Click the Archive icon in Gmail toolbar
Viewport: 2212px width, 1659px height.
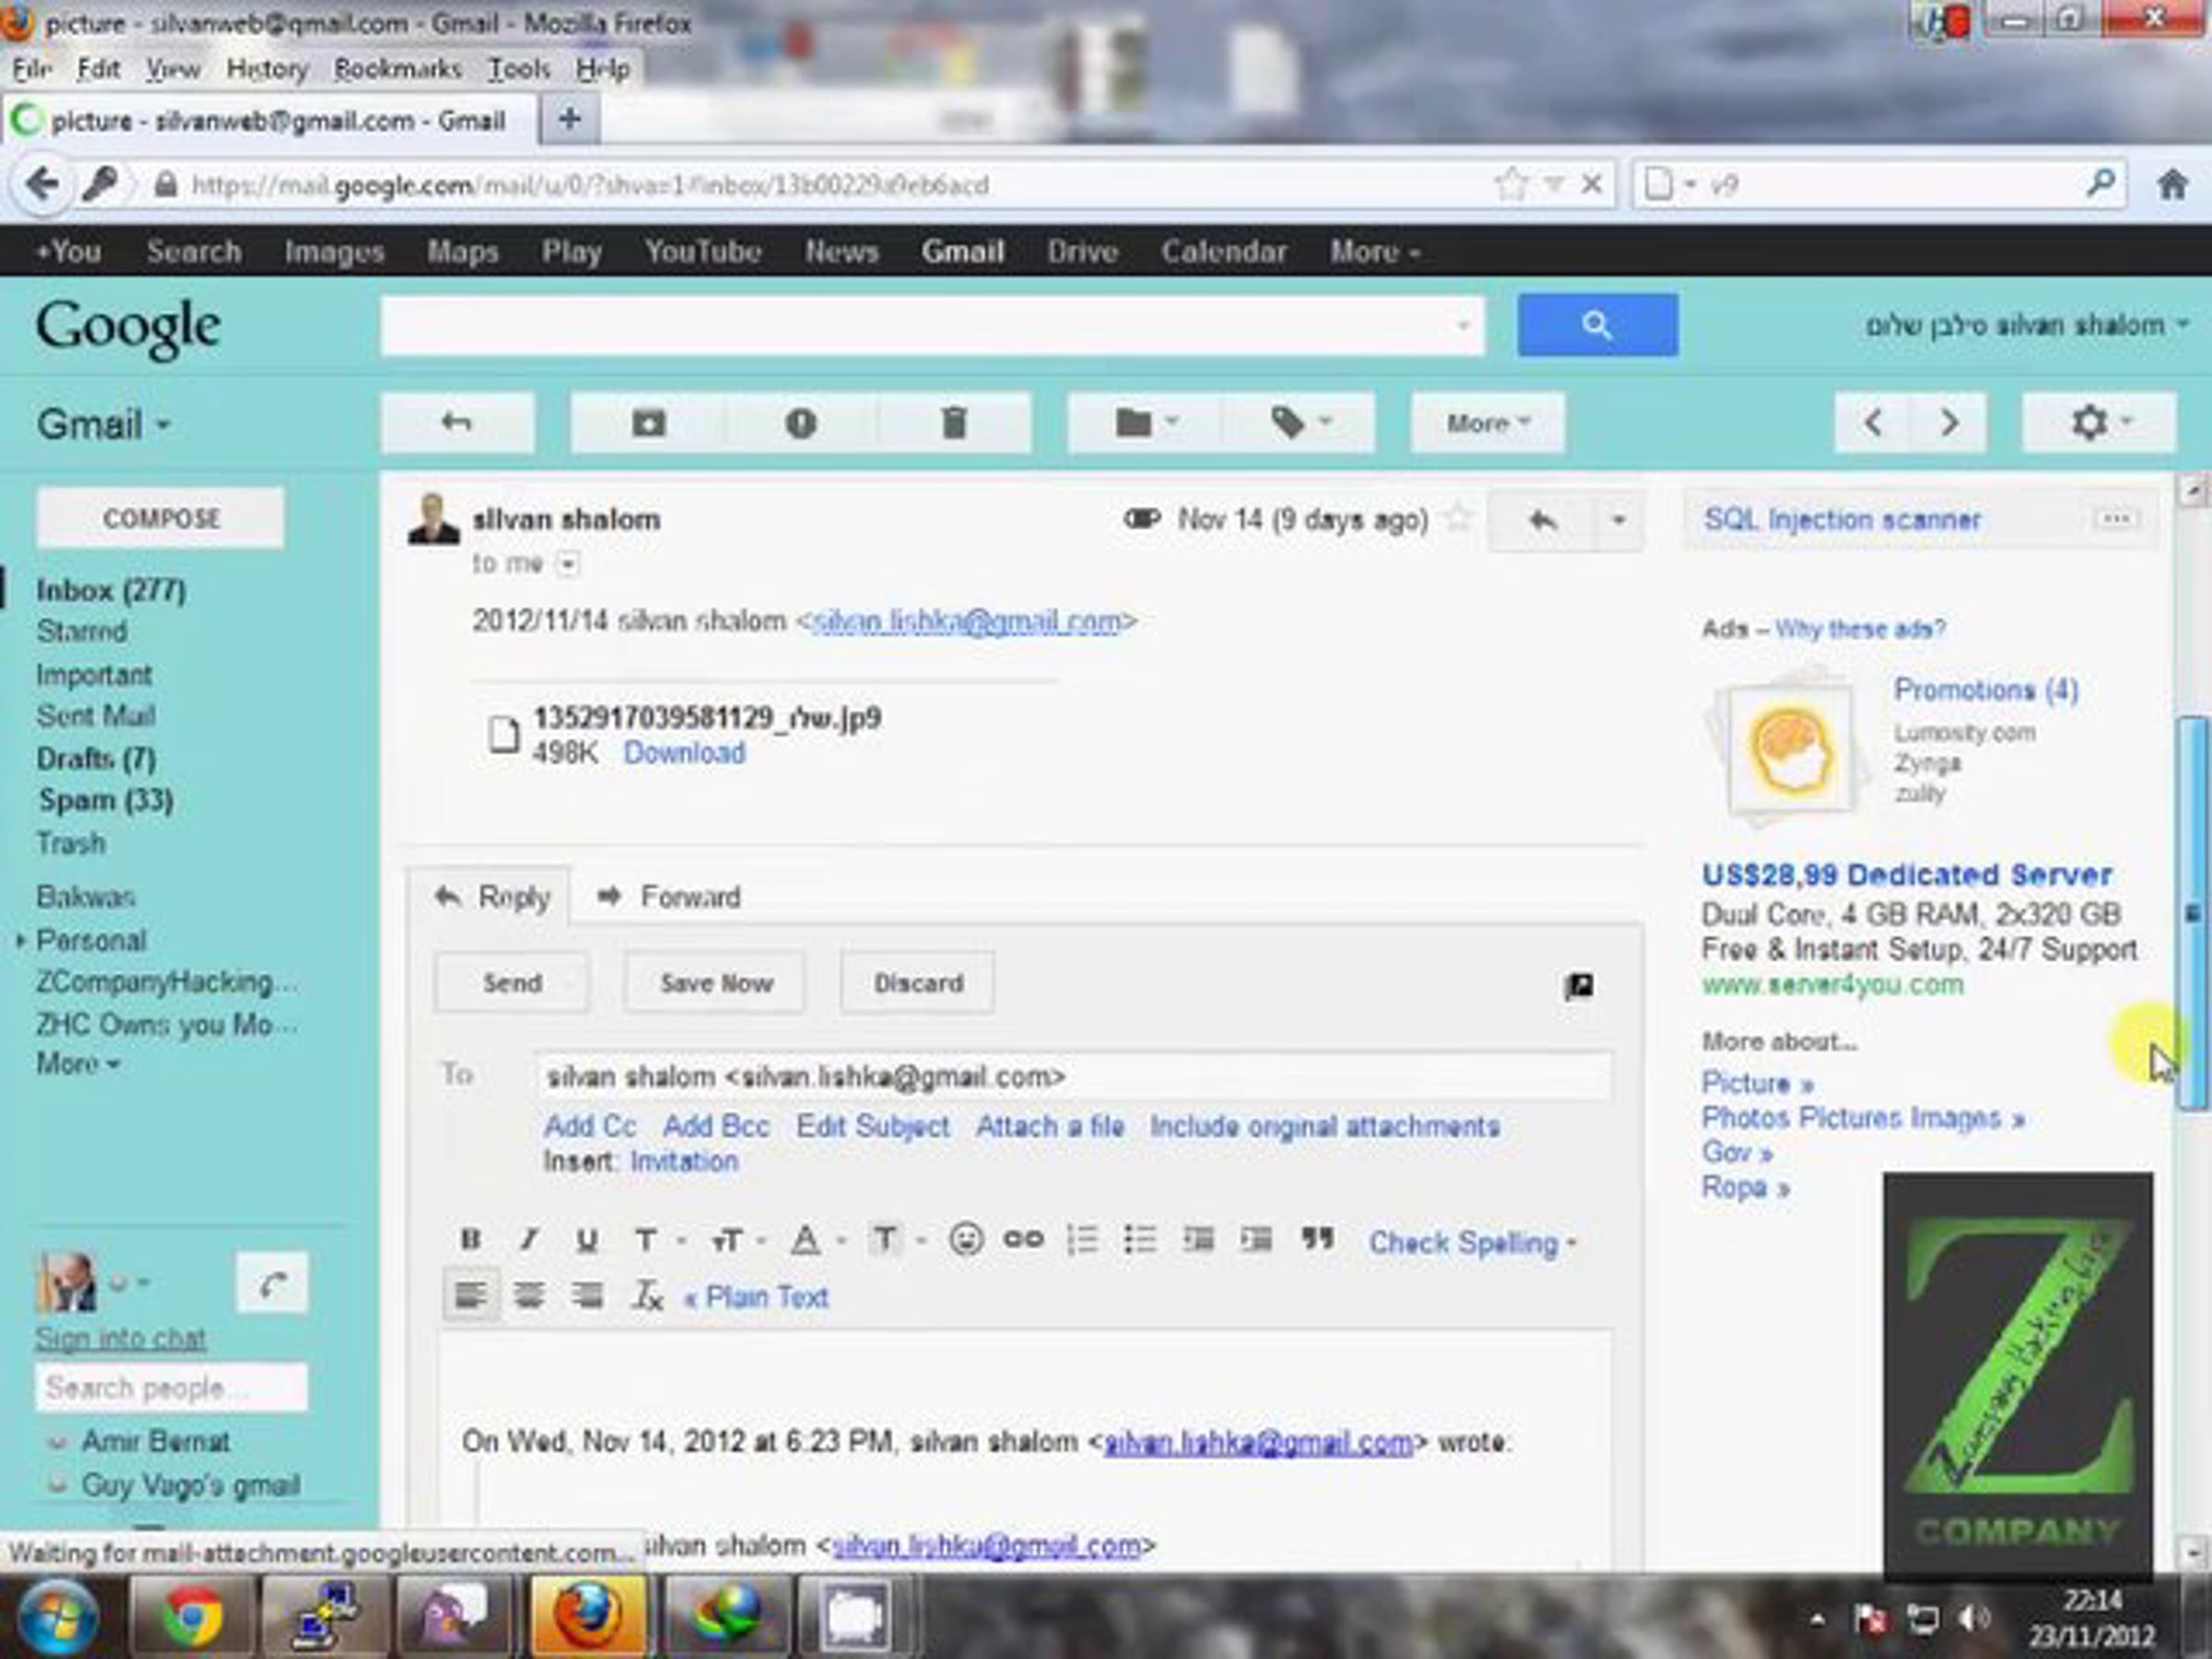(648, 423)
